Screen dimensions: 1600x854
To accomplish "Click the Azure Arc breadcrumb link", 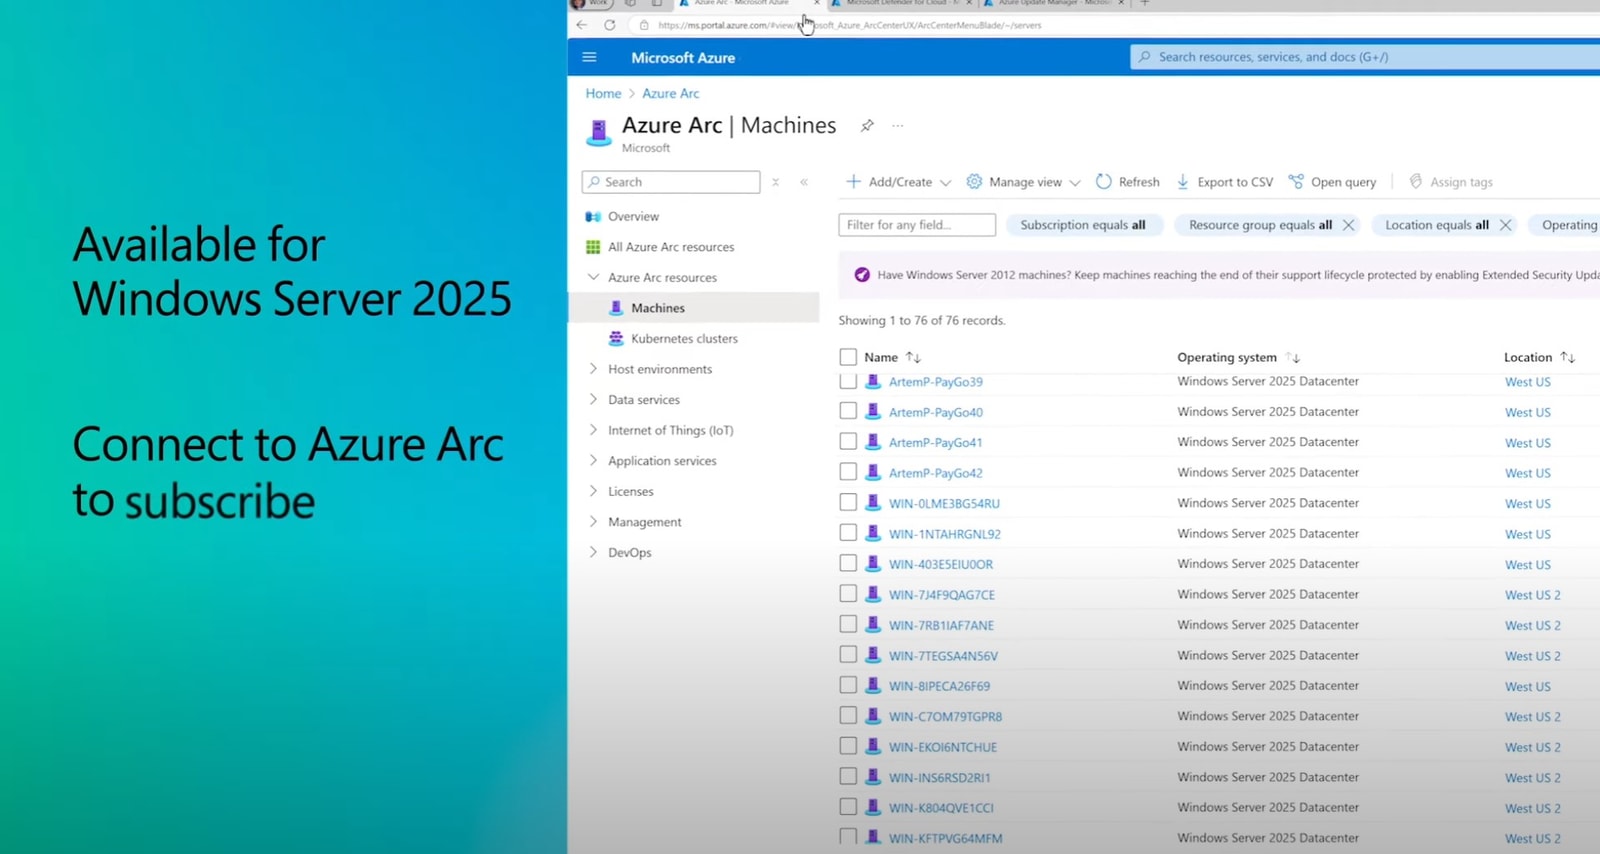I will click(x=671, y=93).
